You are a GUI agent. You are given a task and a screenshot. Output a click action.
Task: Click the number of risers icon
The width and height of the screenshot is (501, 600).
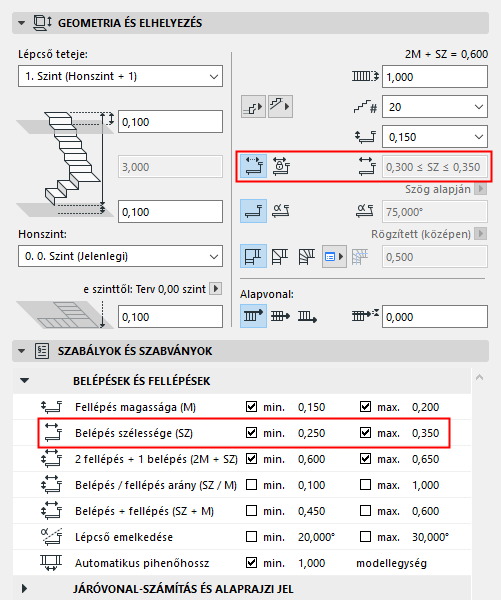click(x=365, y=107)
